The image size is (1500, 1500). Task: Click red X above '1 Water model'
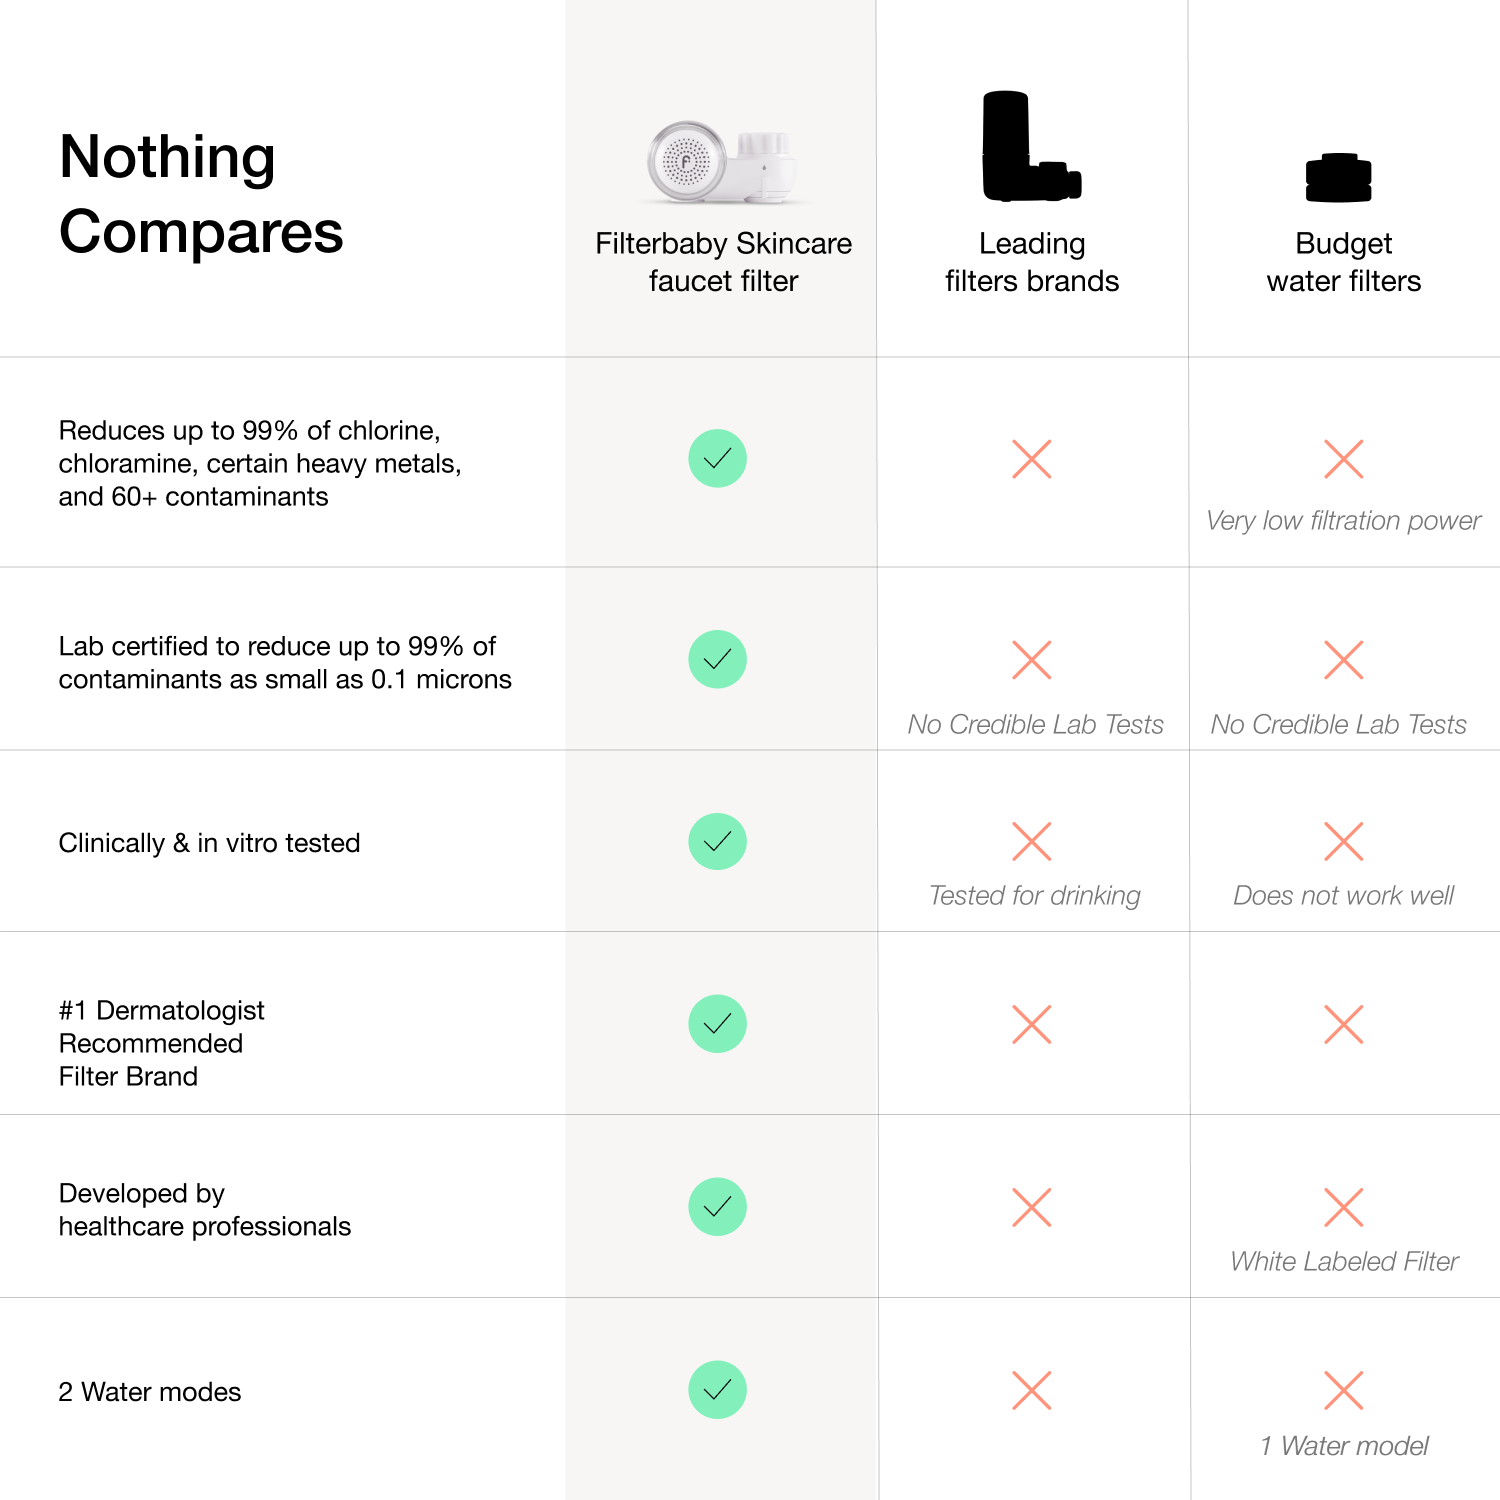tap(1344, 1390)
